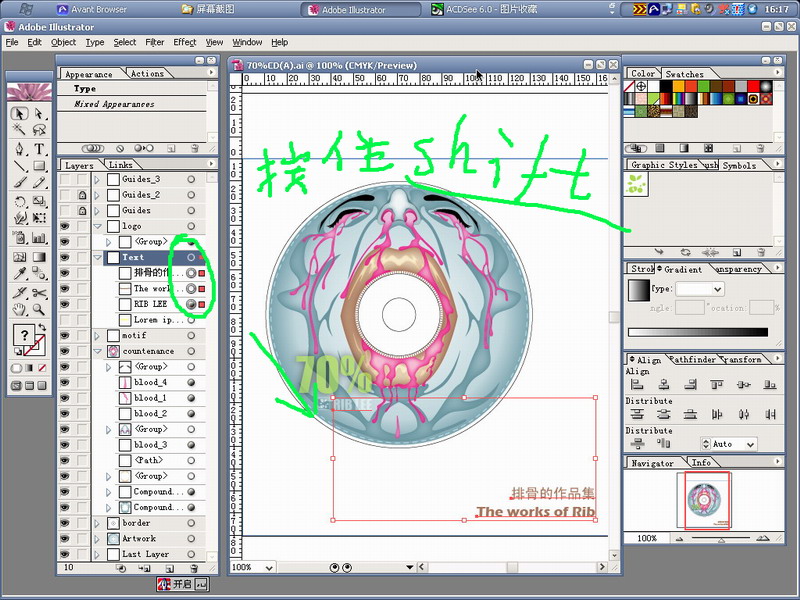
Task: Click the Vertical Align Bottom icon
Action: pos(770,385)
